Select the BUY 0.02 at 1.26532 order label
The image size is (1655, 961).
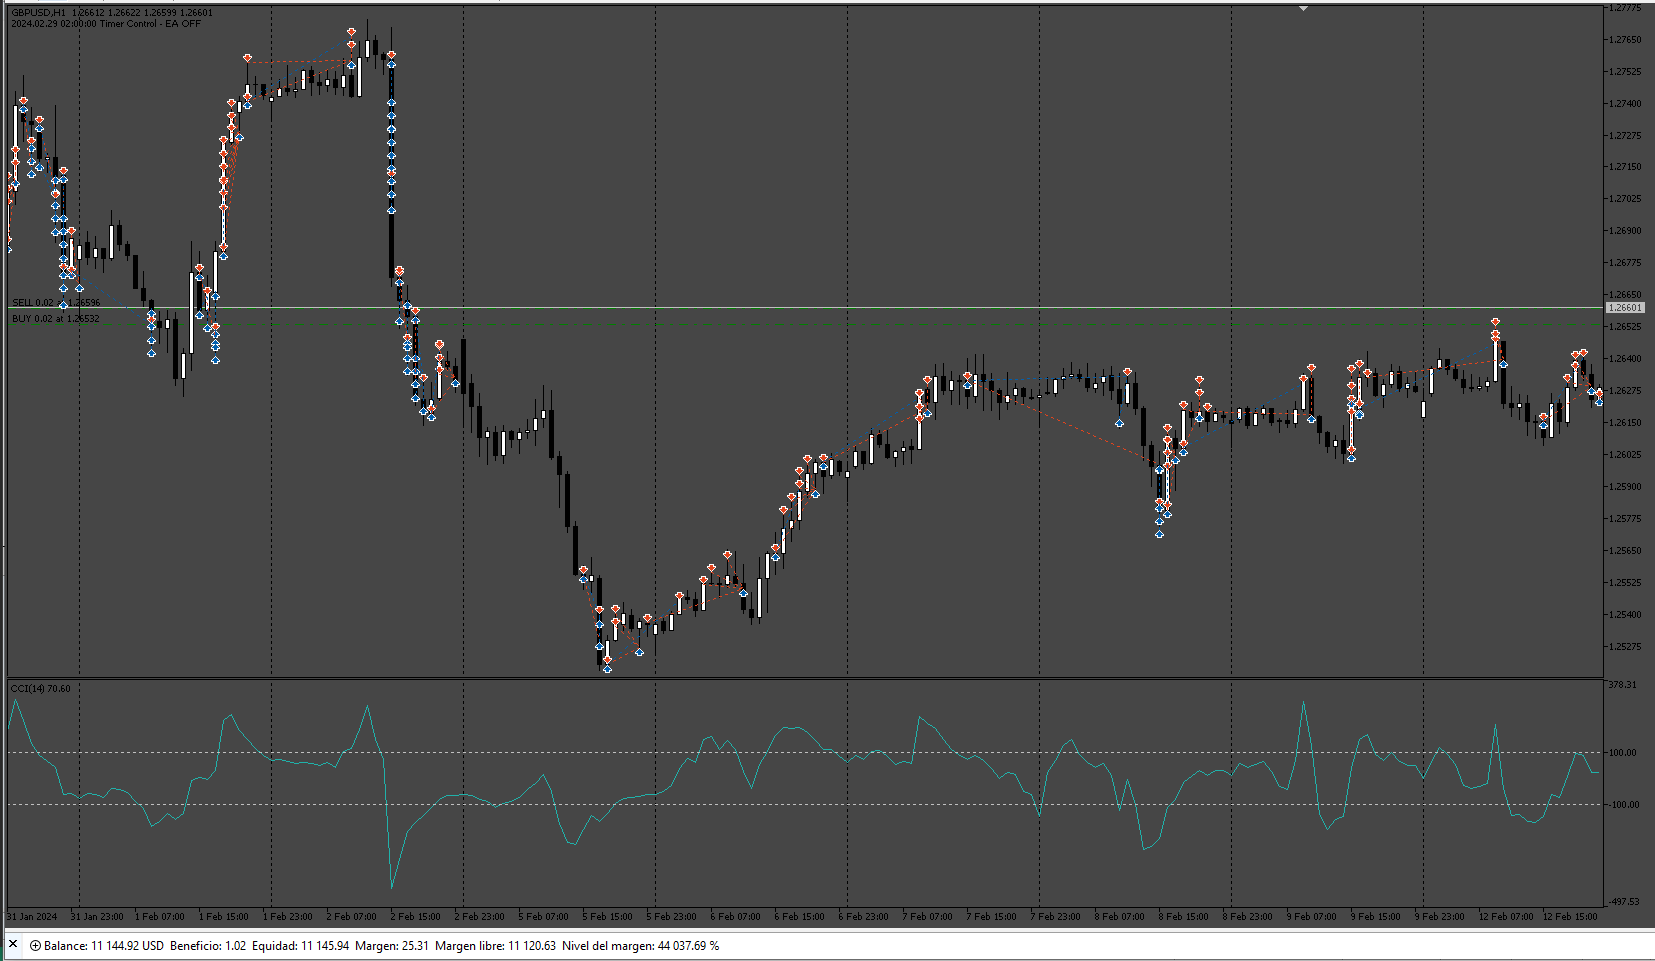[x=55, y=318]
